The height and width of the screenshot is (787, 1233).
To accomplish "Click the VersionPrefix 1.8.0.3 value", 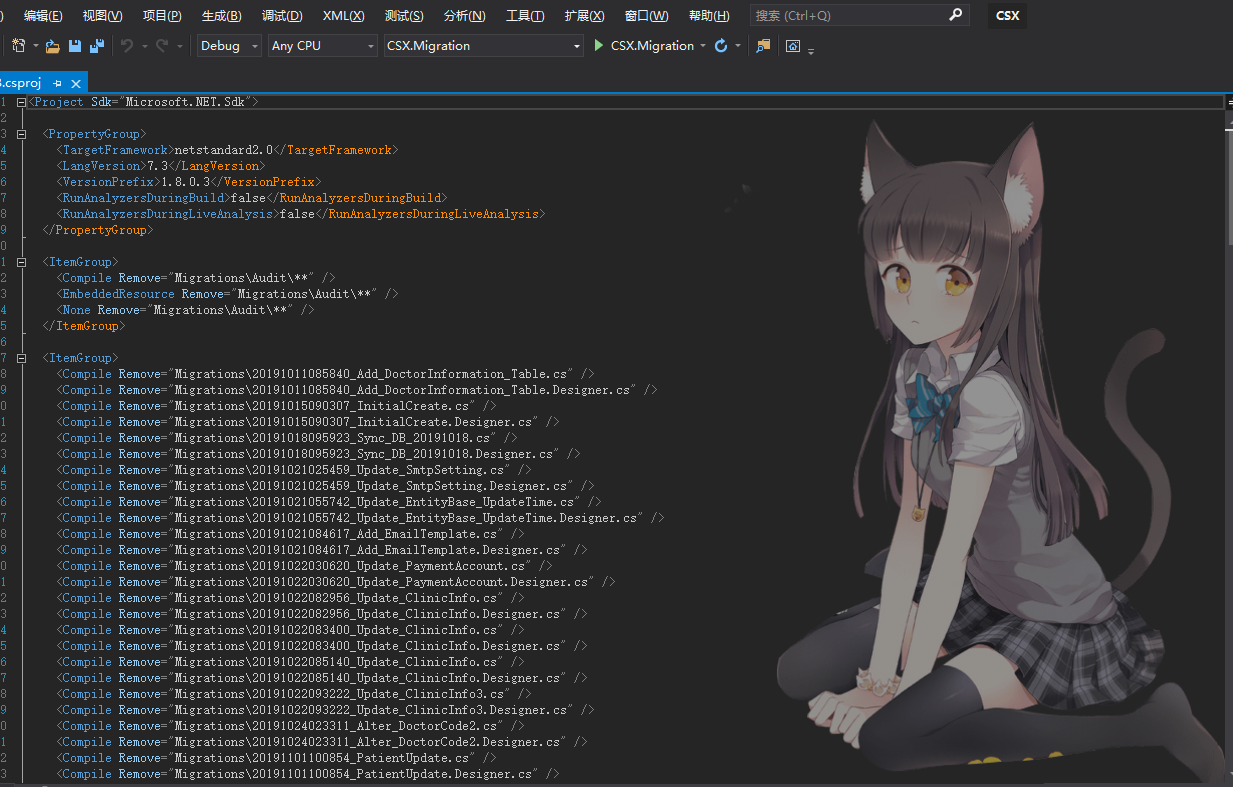I will point(186,182).
